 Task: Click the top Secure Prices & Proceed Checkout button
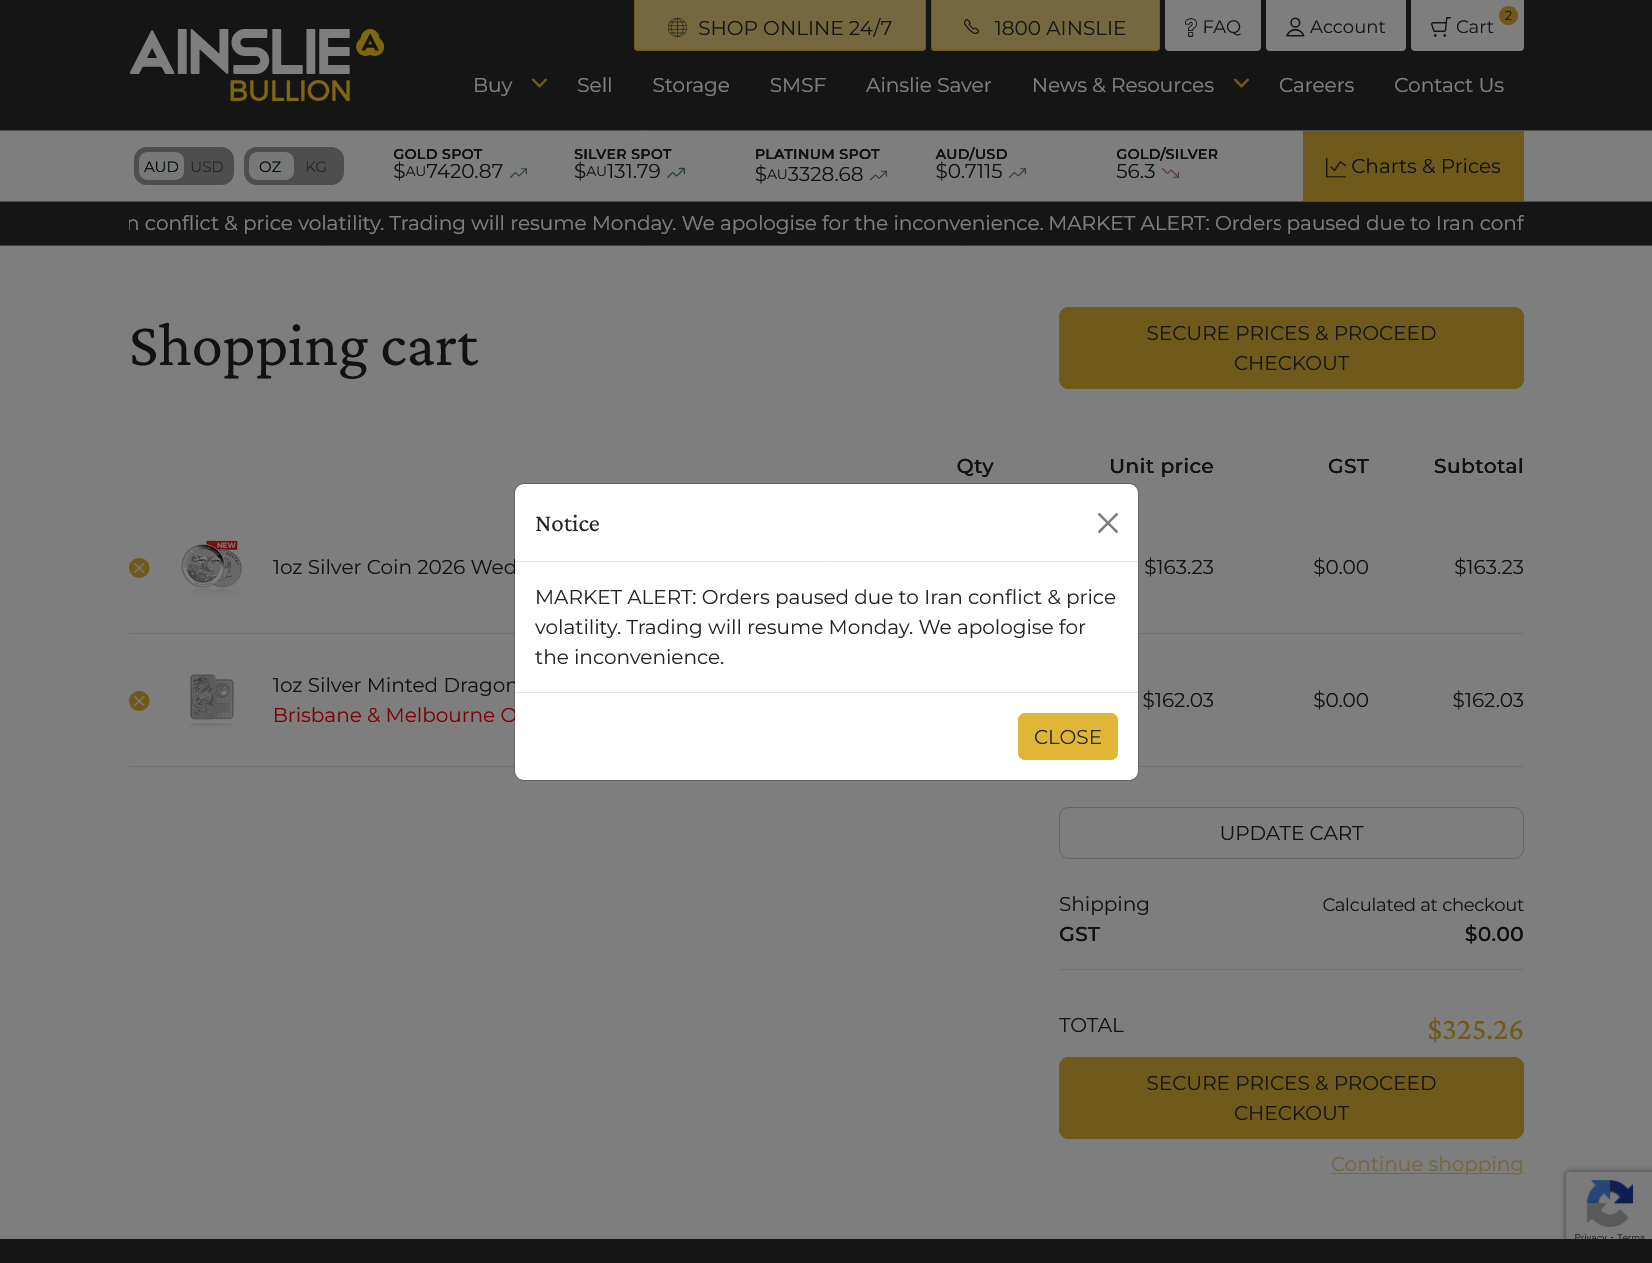tap(1291, 348)
